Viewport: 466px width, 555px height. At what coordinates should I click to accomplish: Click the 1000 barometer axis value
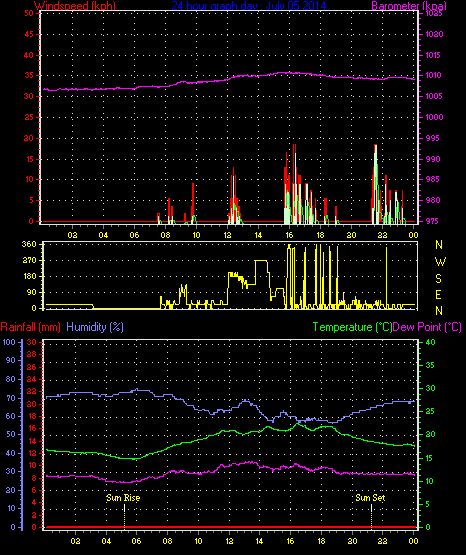pos(434,117)
